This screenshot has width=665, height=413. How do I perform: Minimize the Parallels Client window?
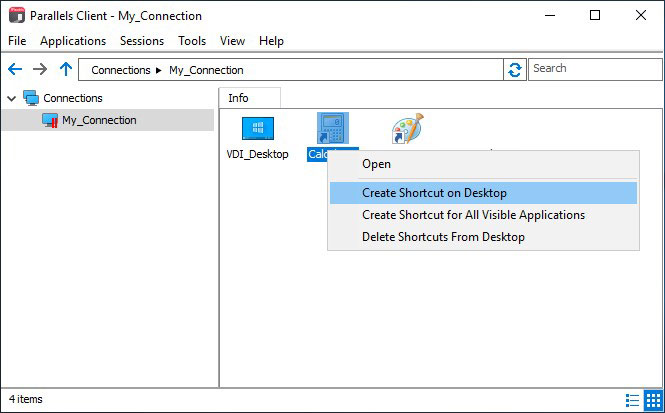[550, 16]
